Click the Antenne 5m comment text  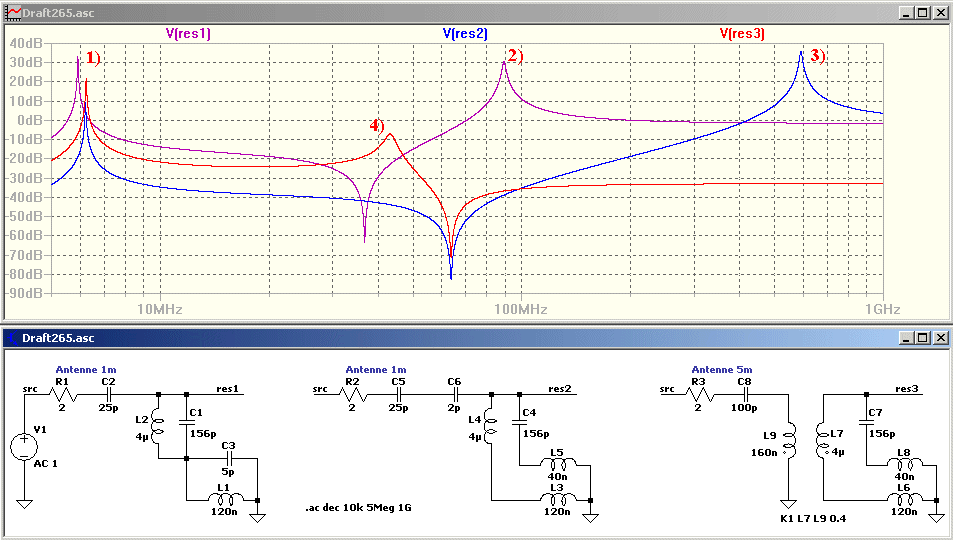coord(721,369)
